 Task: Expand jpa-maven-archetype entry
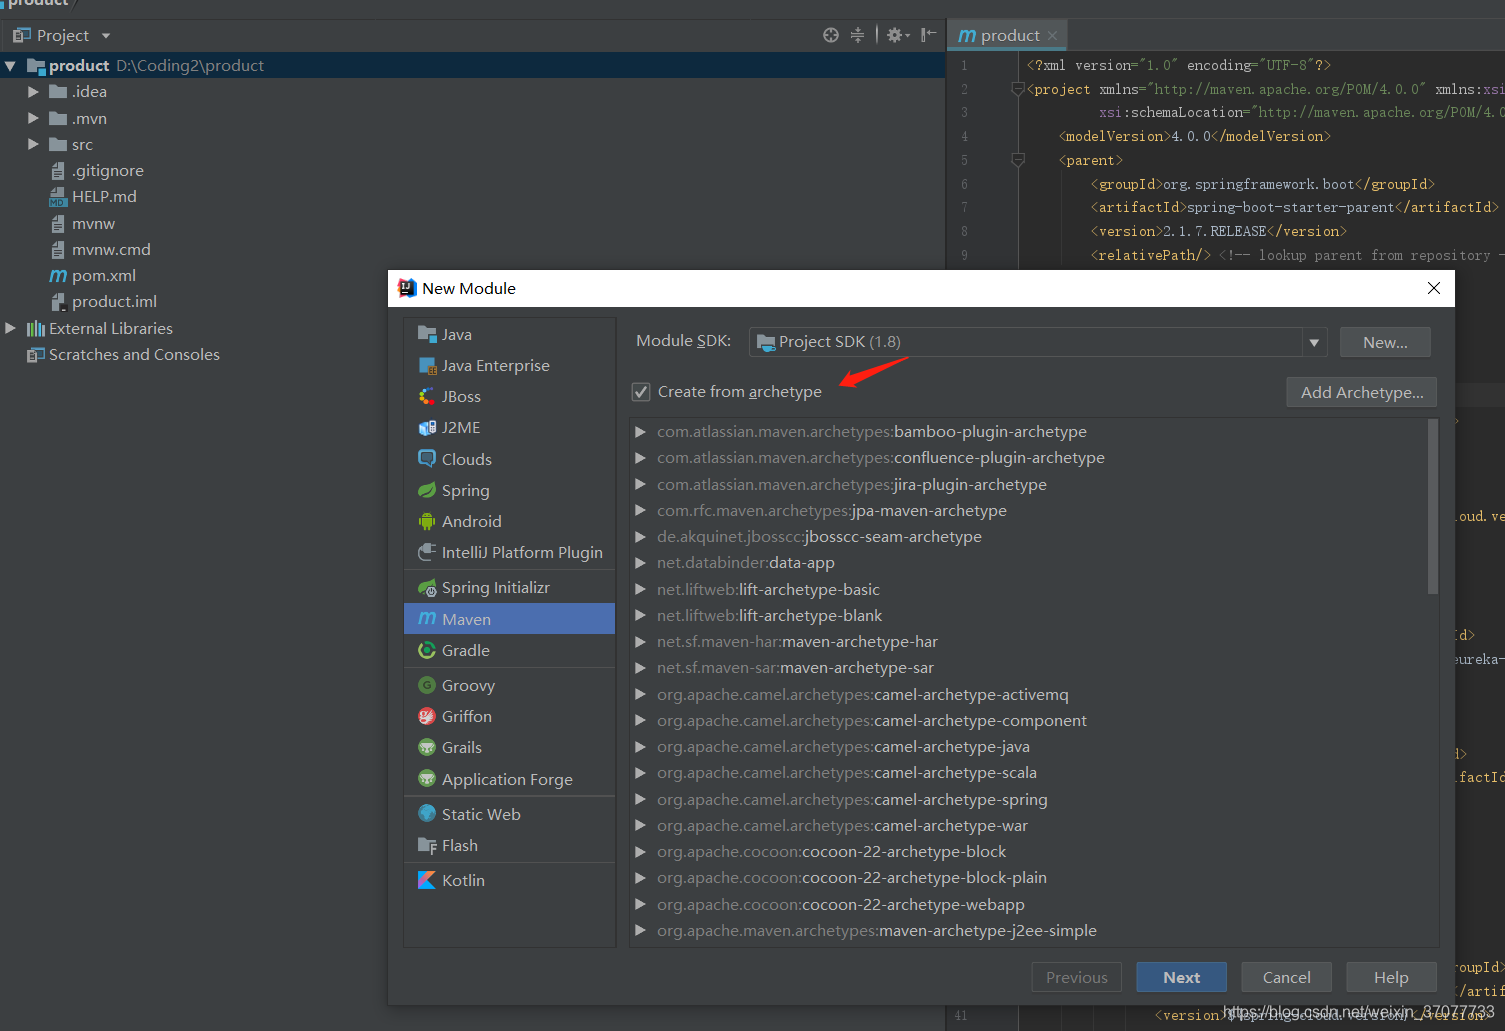640,510
